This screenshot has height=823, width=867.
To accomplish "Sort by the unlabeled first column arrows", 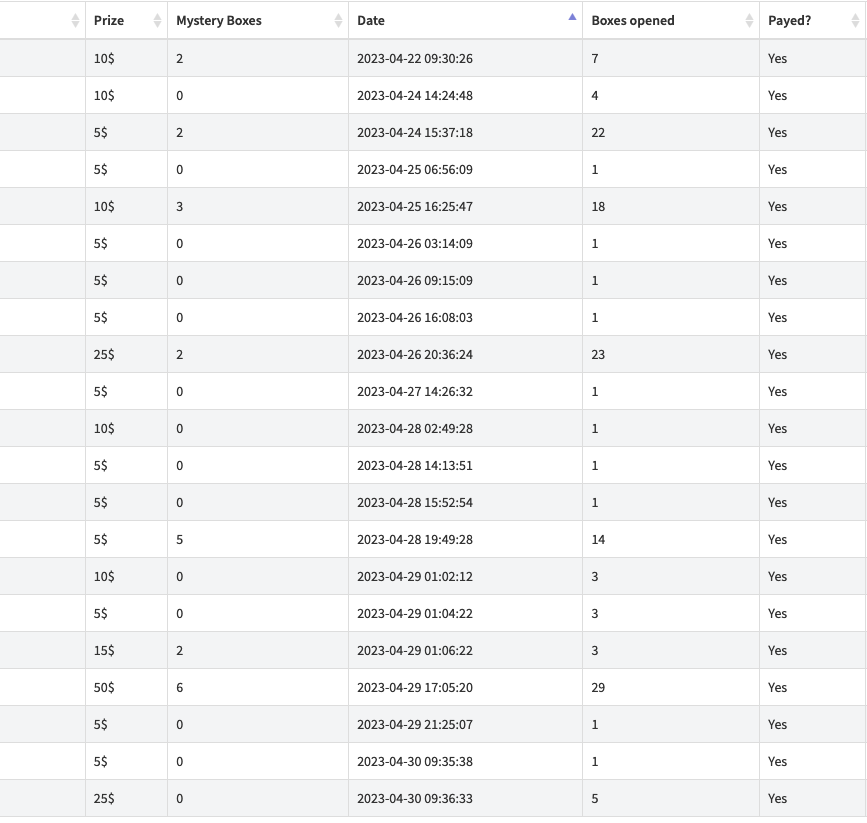I will (75, 20).
